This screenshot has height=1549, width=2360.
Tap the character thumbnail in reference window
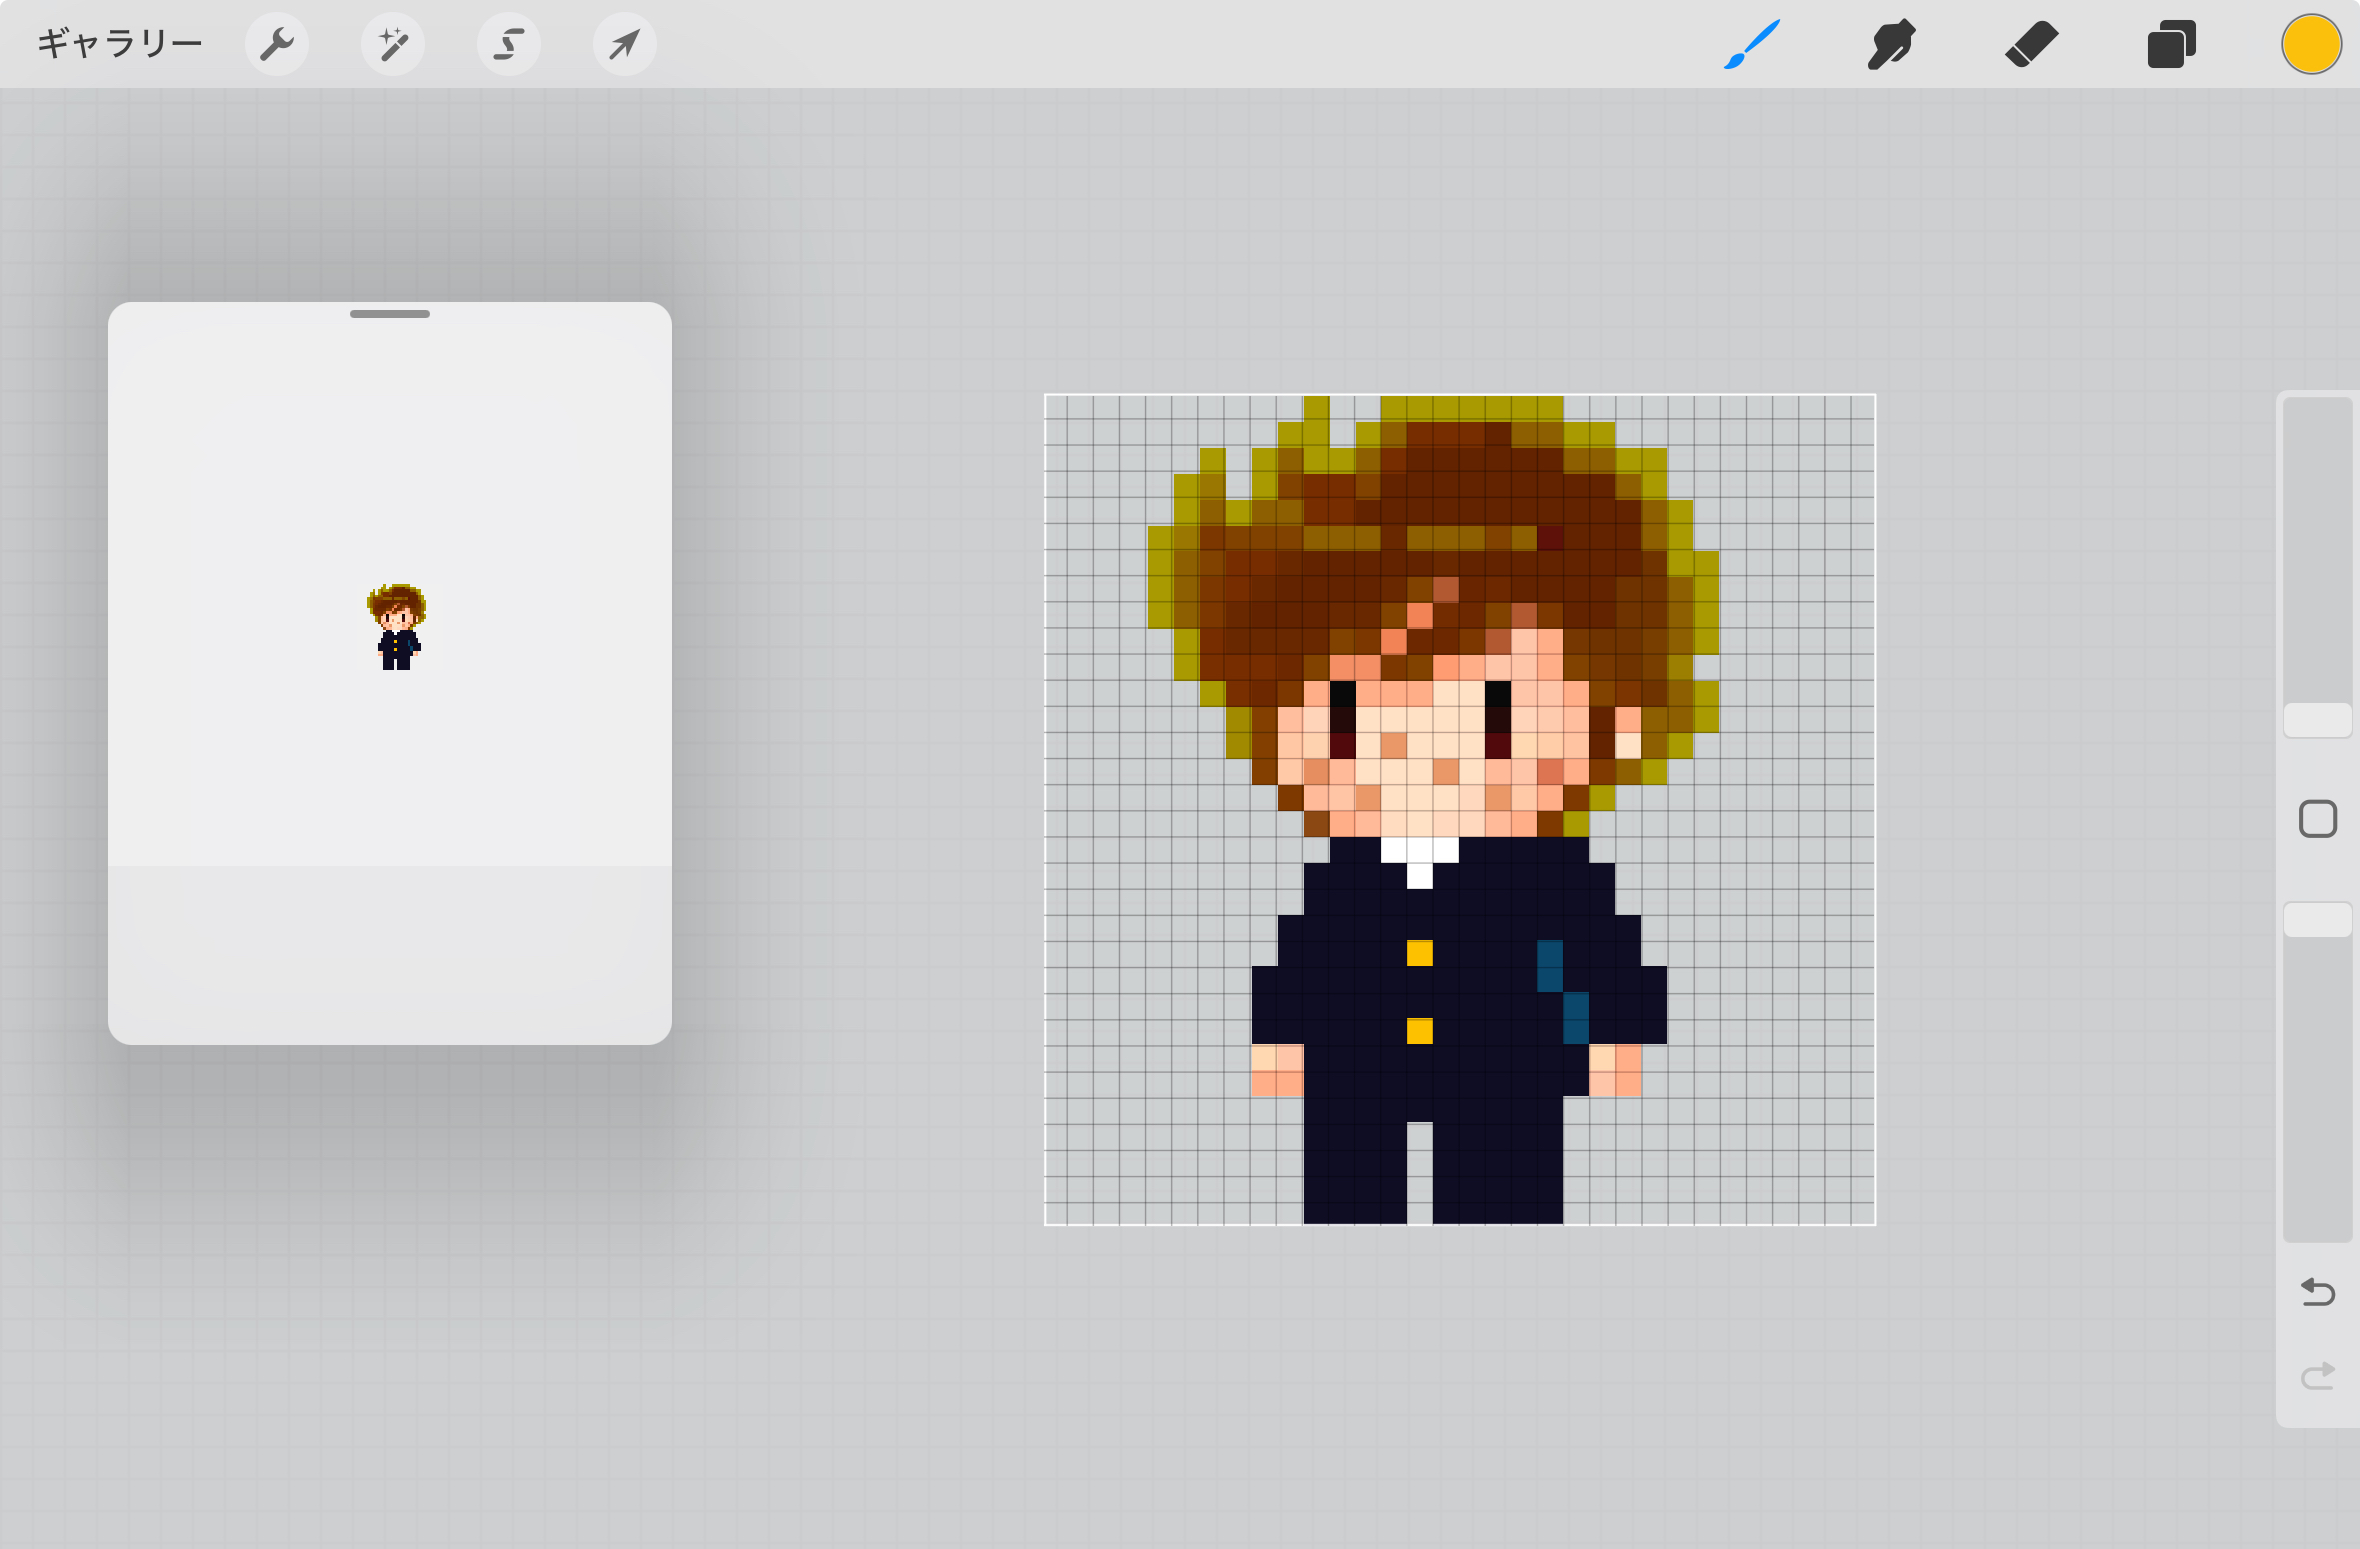click(x=397, y=627)
